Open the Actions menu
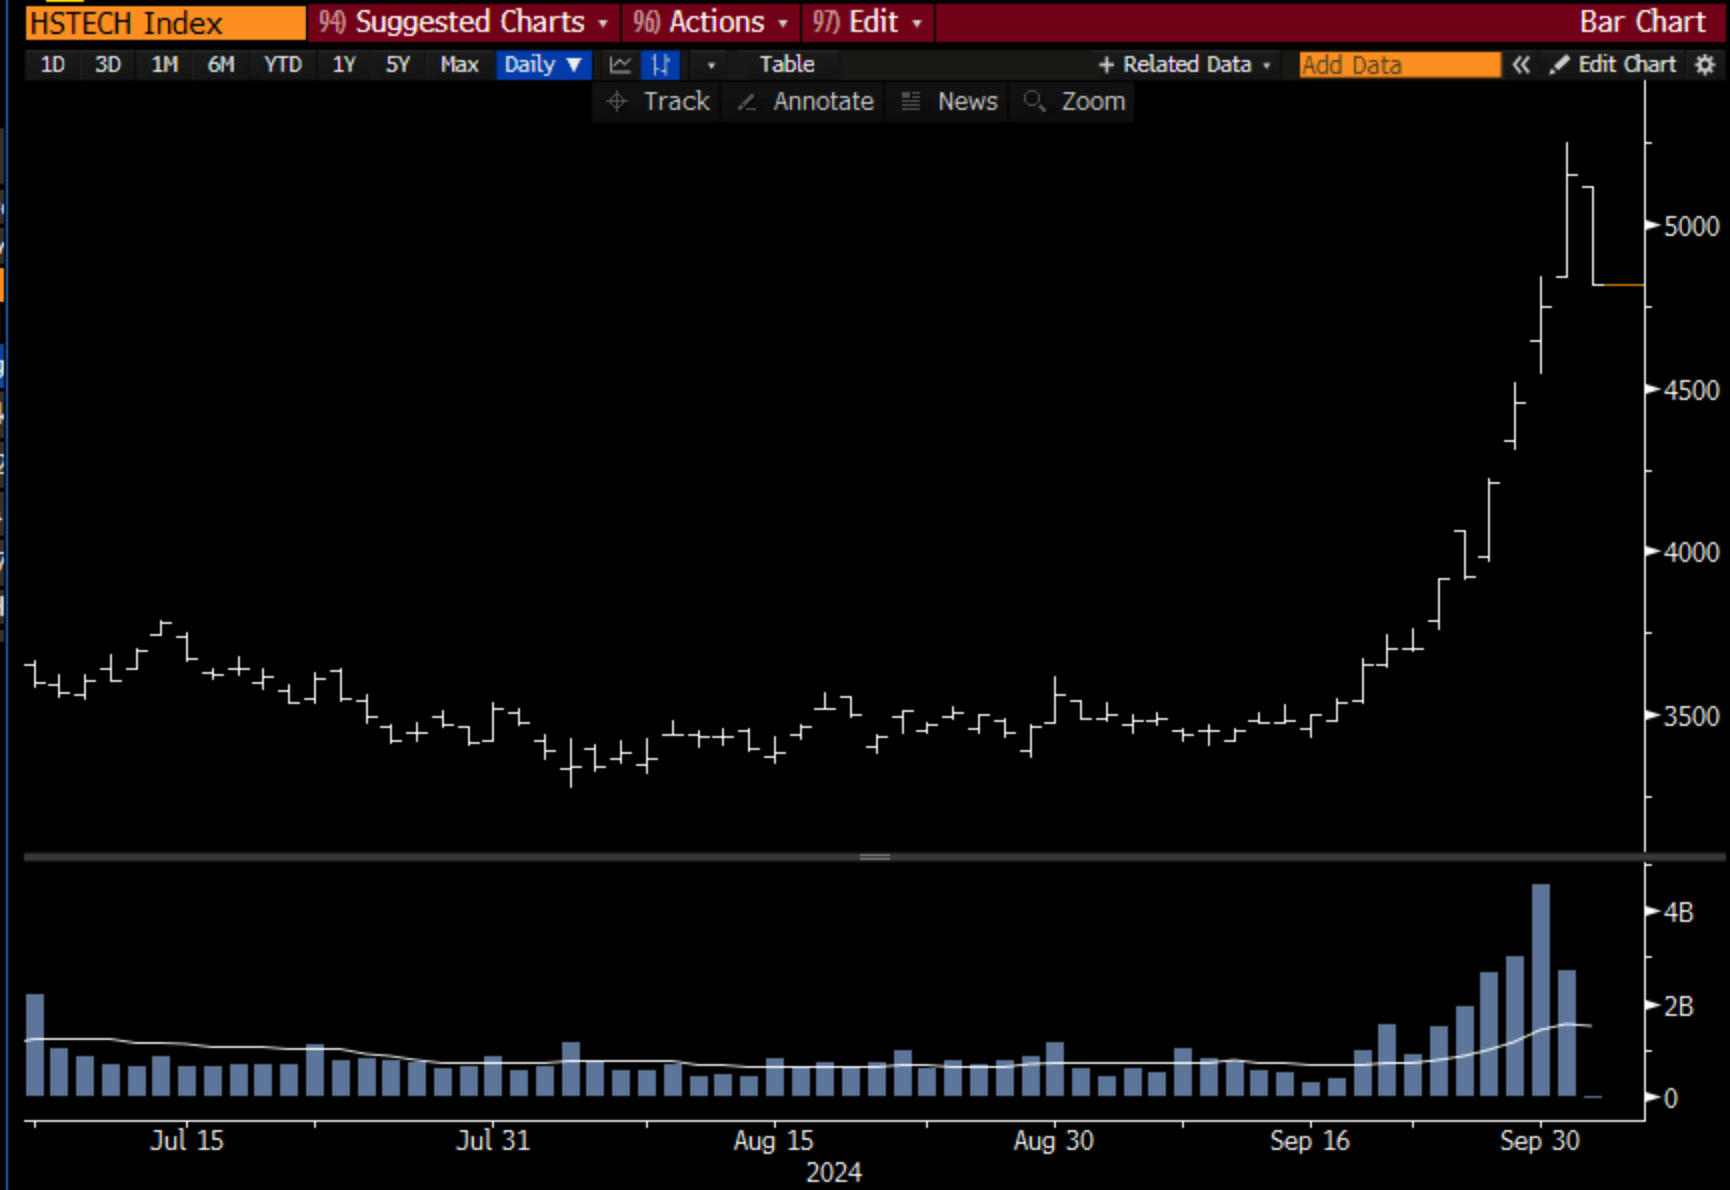 [710, 22]
